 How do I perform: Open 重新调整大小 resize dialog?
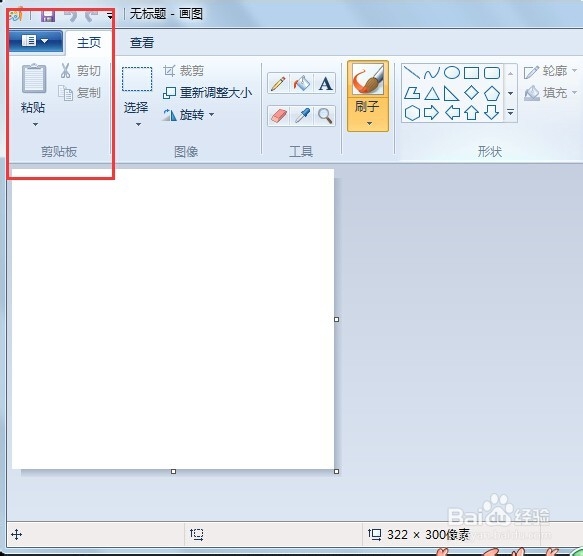(207, 93)
